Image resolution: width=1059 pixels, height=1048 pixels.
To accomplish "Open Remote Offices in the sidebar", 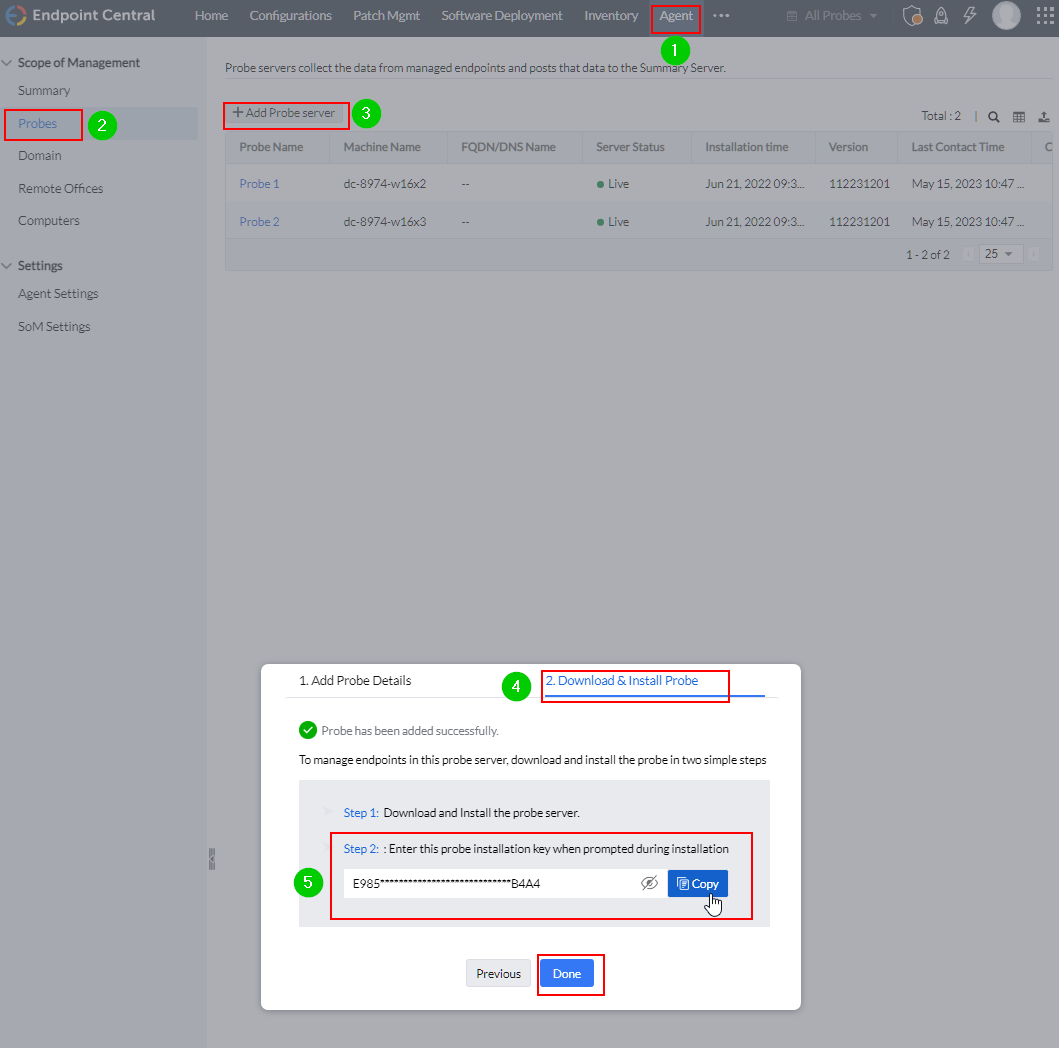I will (61, 188).
